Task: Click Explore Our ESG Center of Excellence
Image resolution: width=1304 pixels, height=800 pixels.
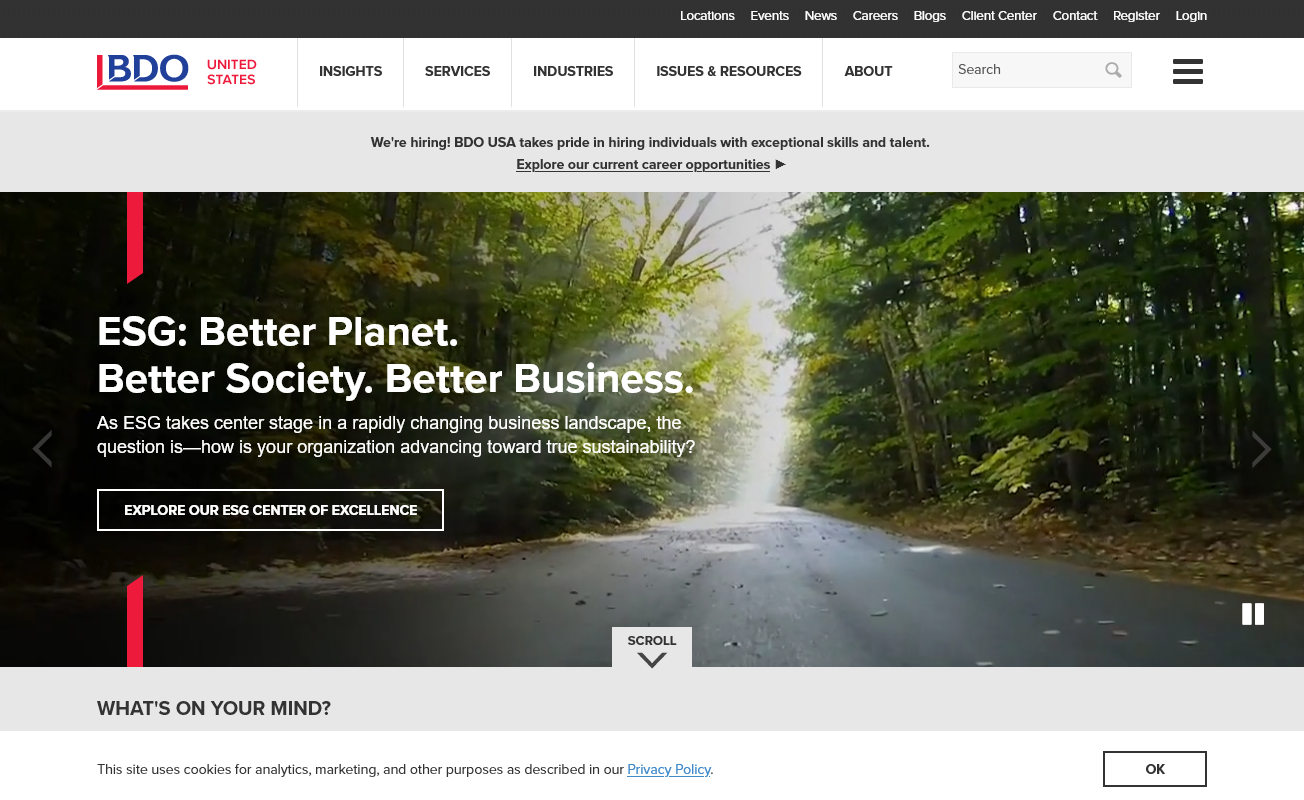Action: point(270,510)
